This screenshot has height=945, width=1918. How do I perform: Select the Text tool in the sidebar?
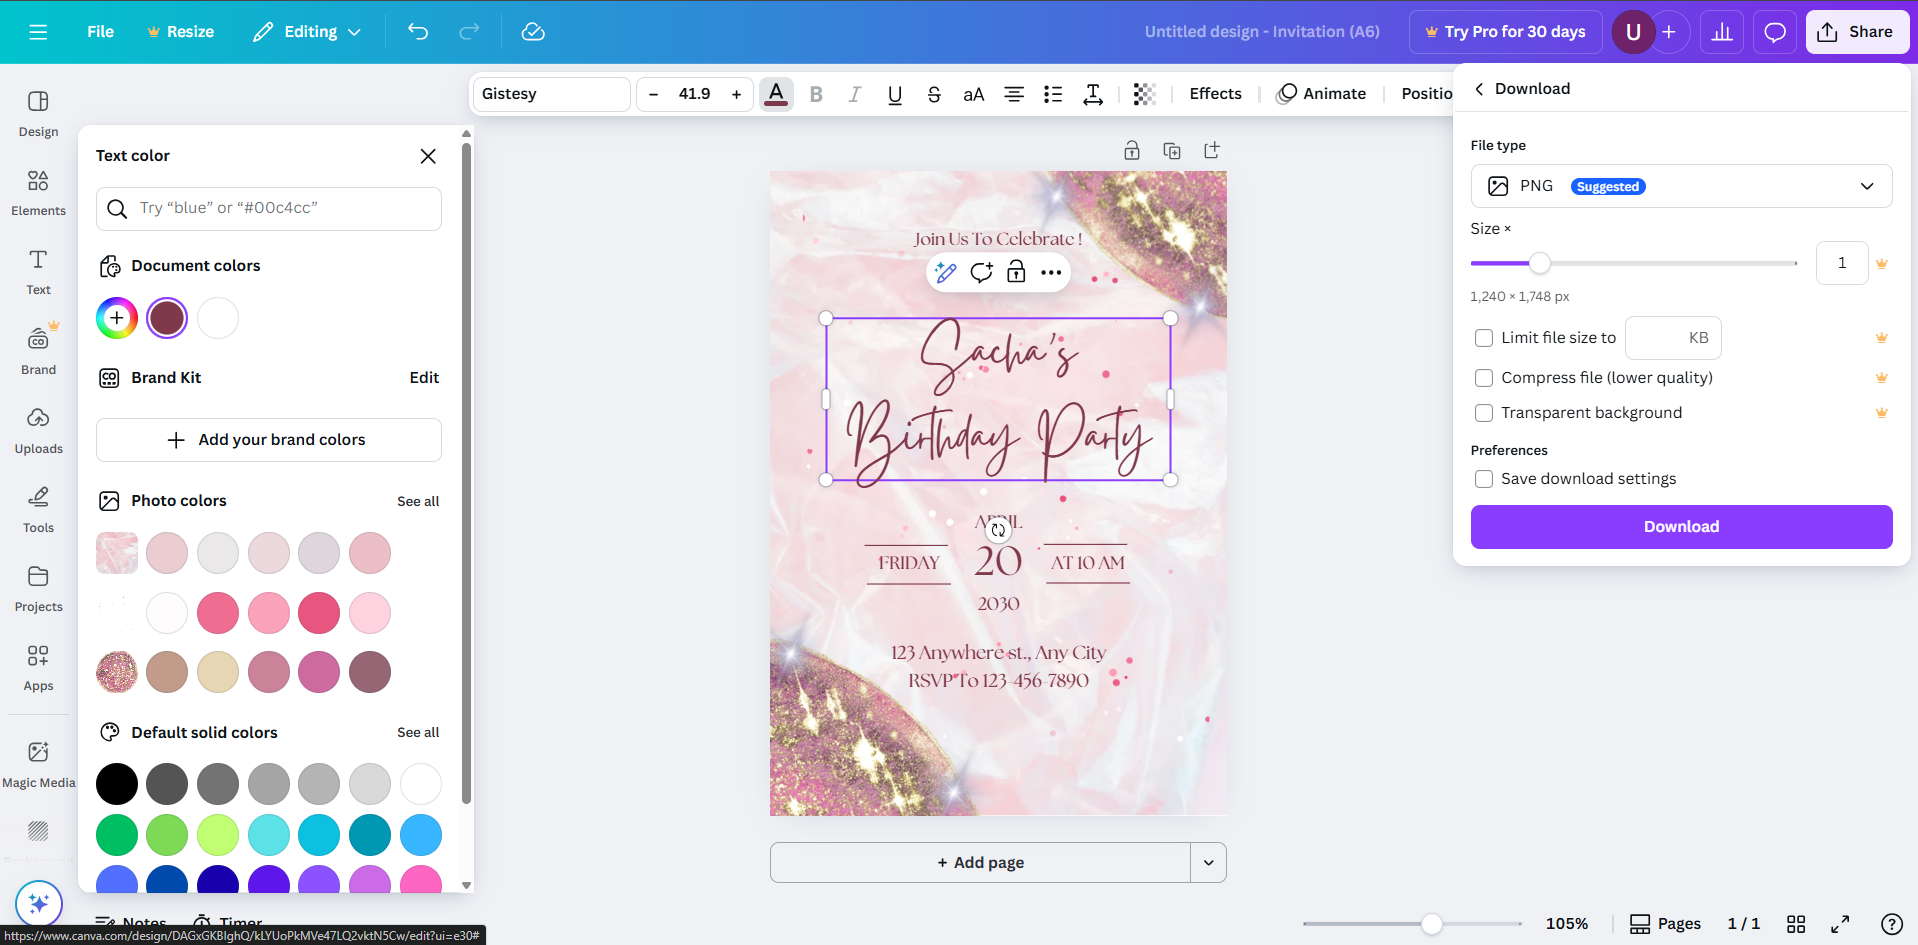pos(38,272)
